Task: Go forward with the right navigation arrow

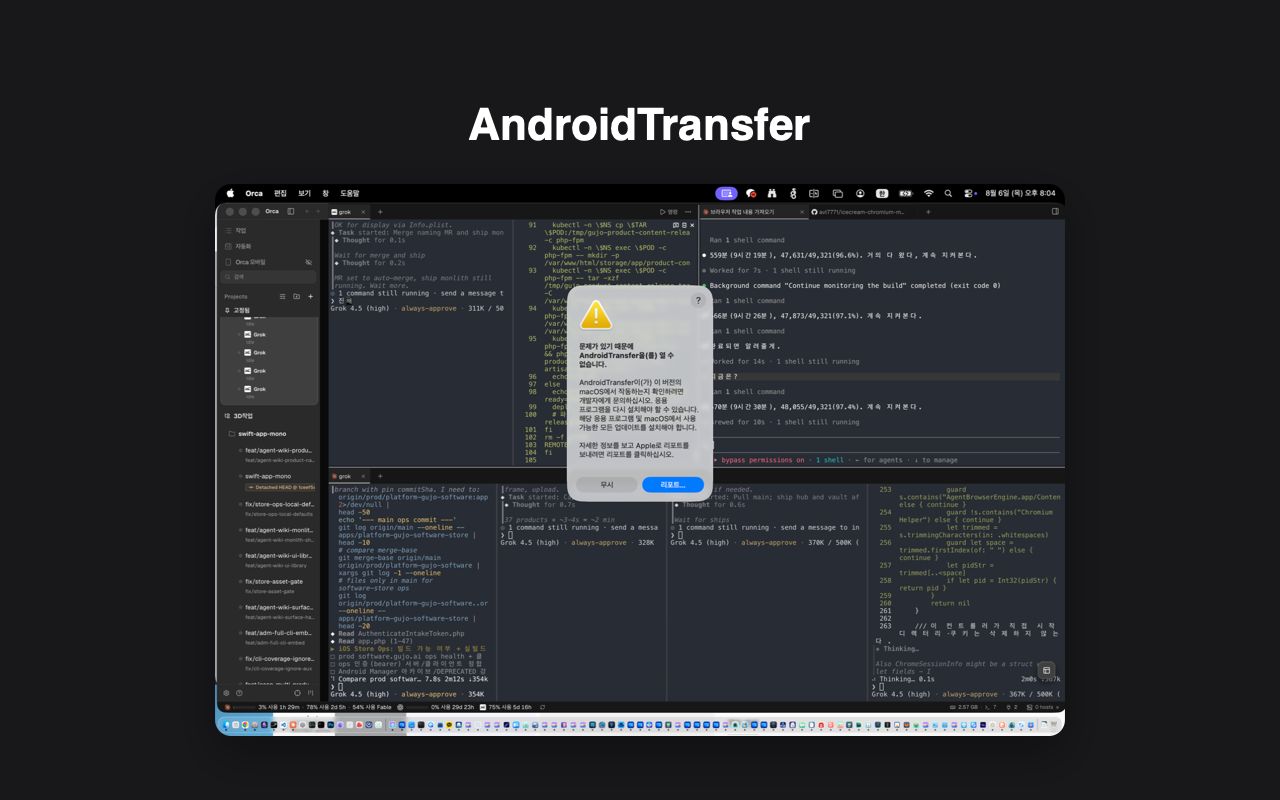Action: pyautogui.click(x=319, y=211)
